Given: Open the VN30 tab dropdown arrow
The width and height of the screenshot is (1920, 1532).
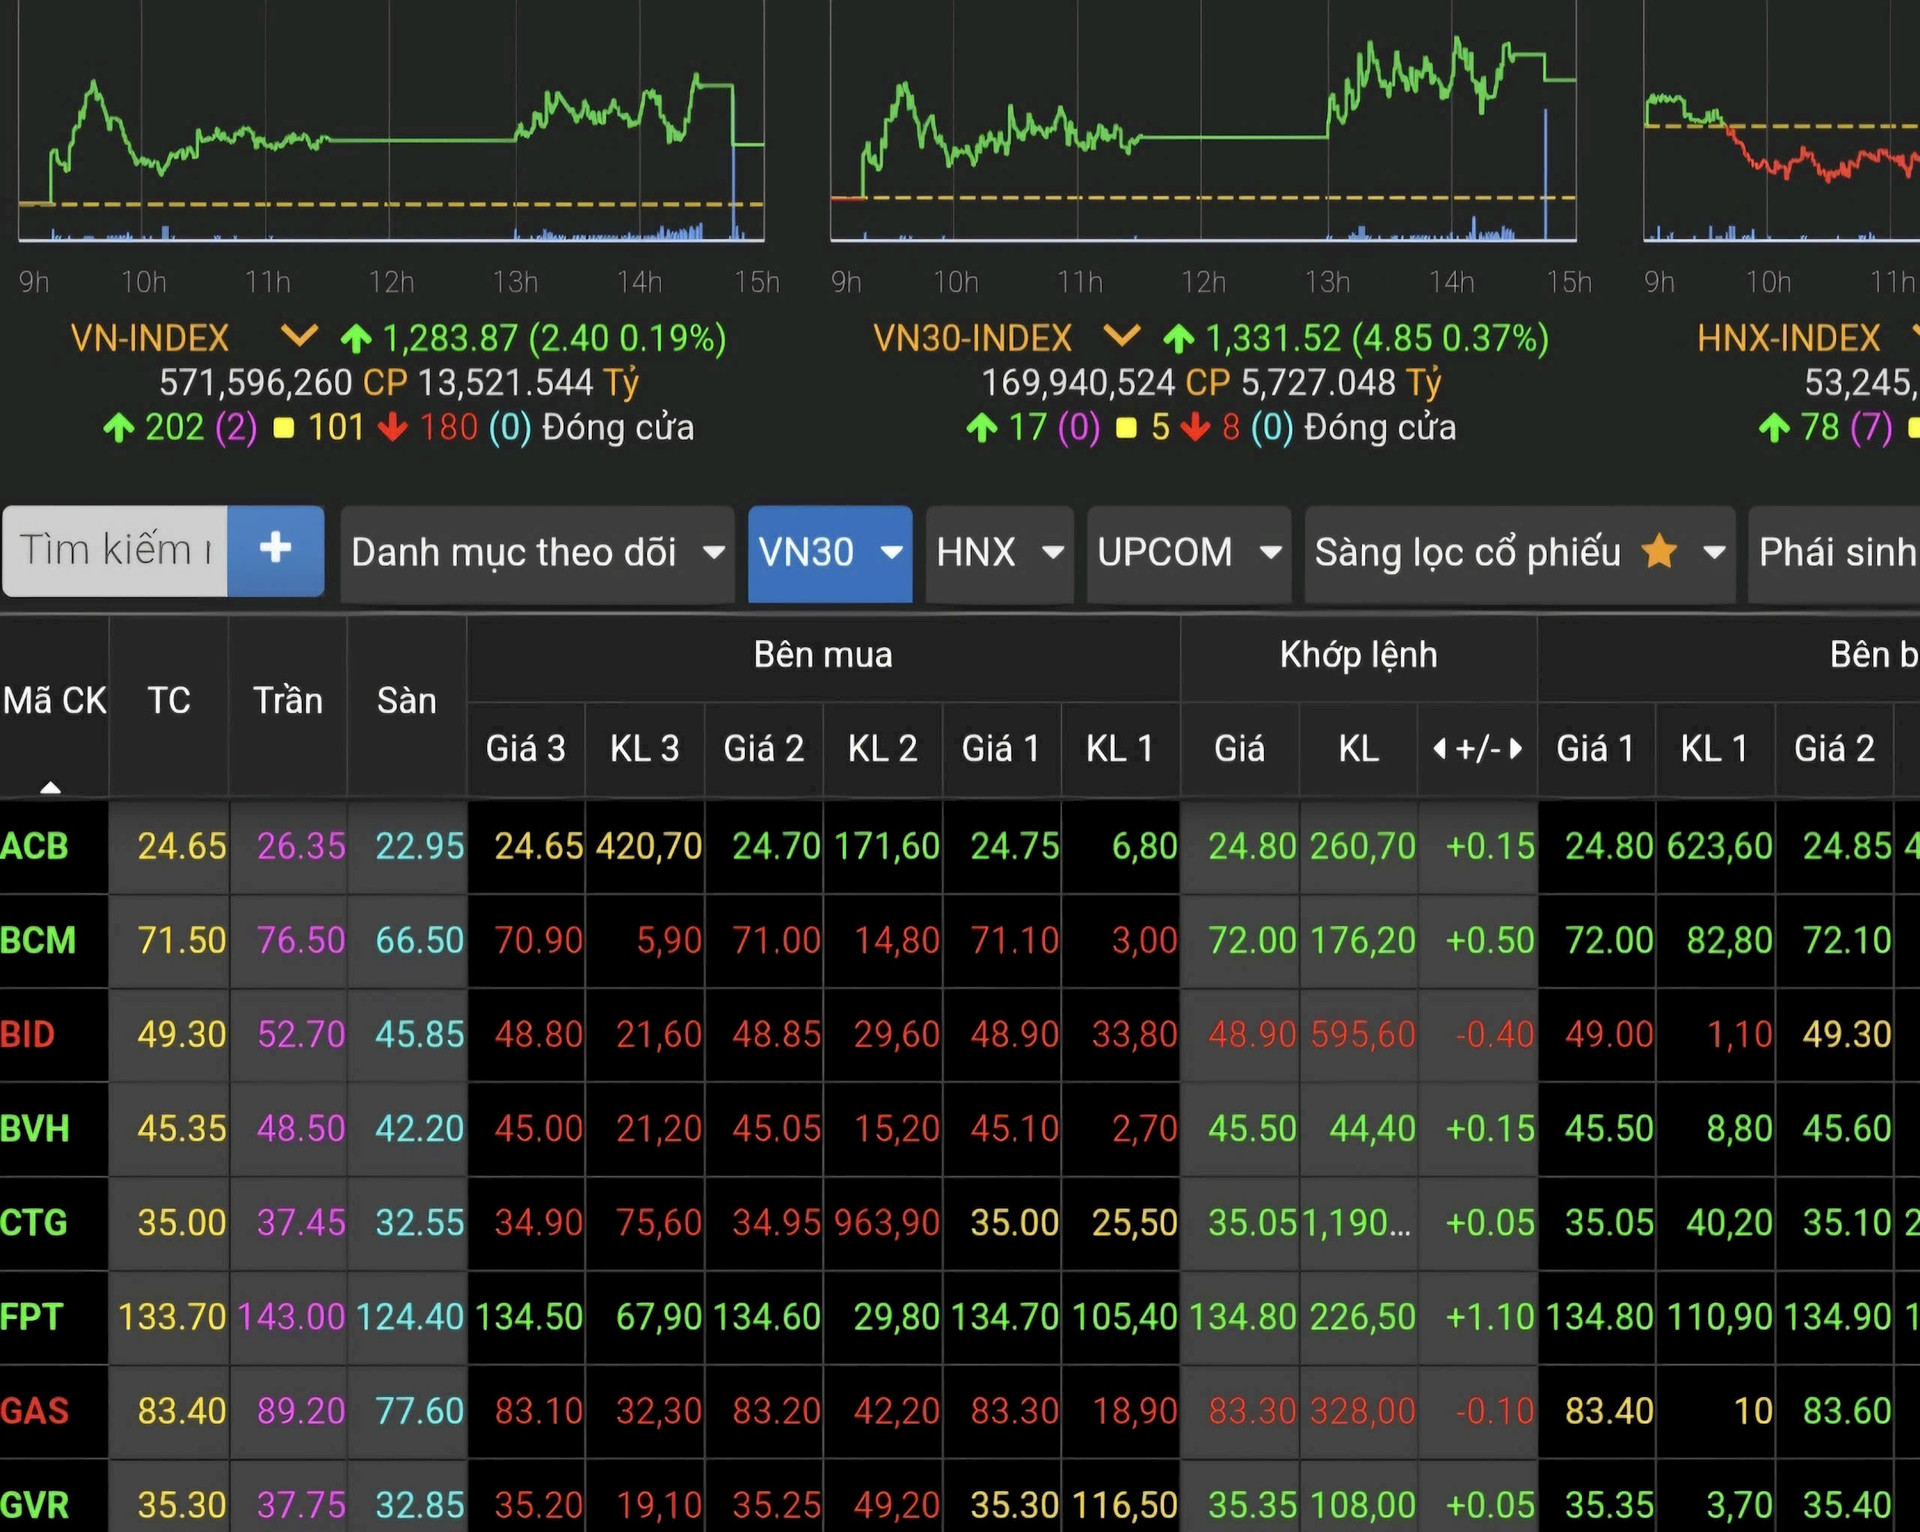Looking at the screenshot, I should (892, 552).
